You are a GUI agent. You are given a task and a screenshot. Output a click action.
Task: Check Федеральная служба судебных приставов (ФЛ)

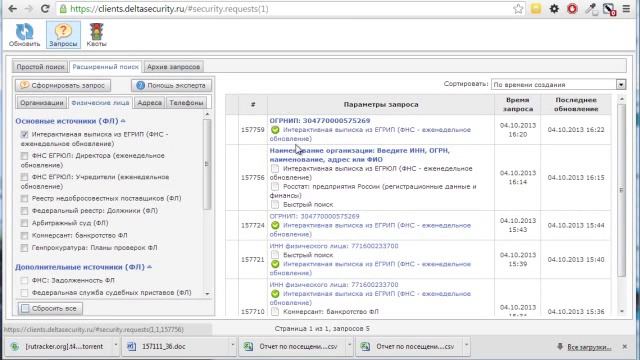(x=24, y=293)
